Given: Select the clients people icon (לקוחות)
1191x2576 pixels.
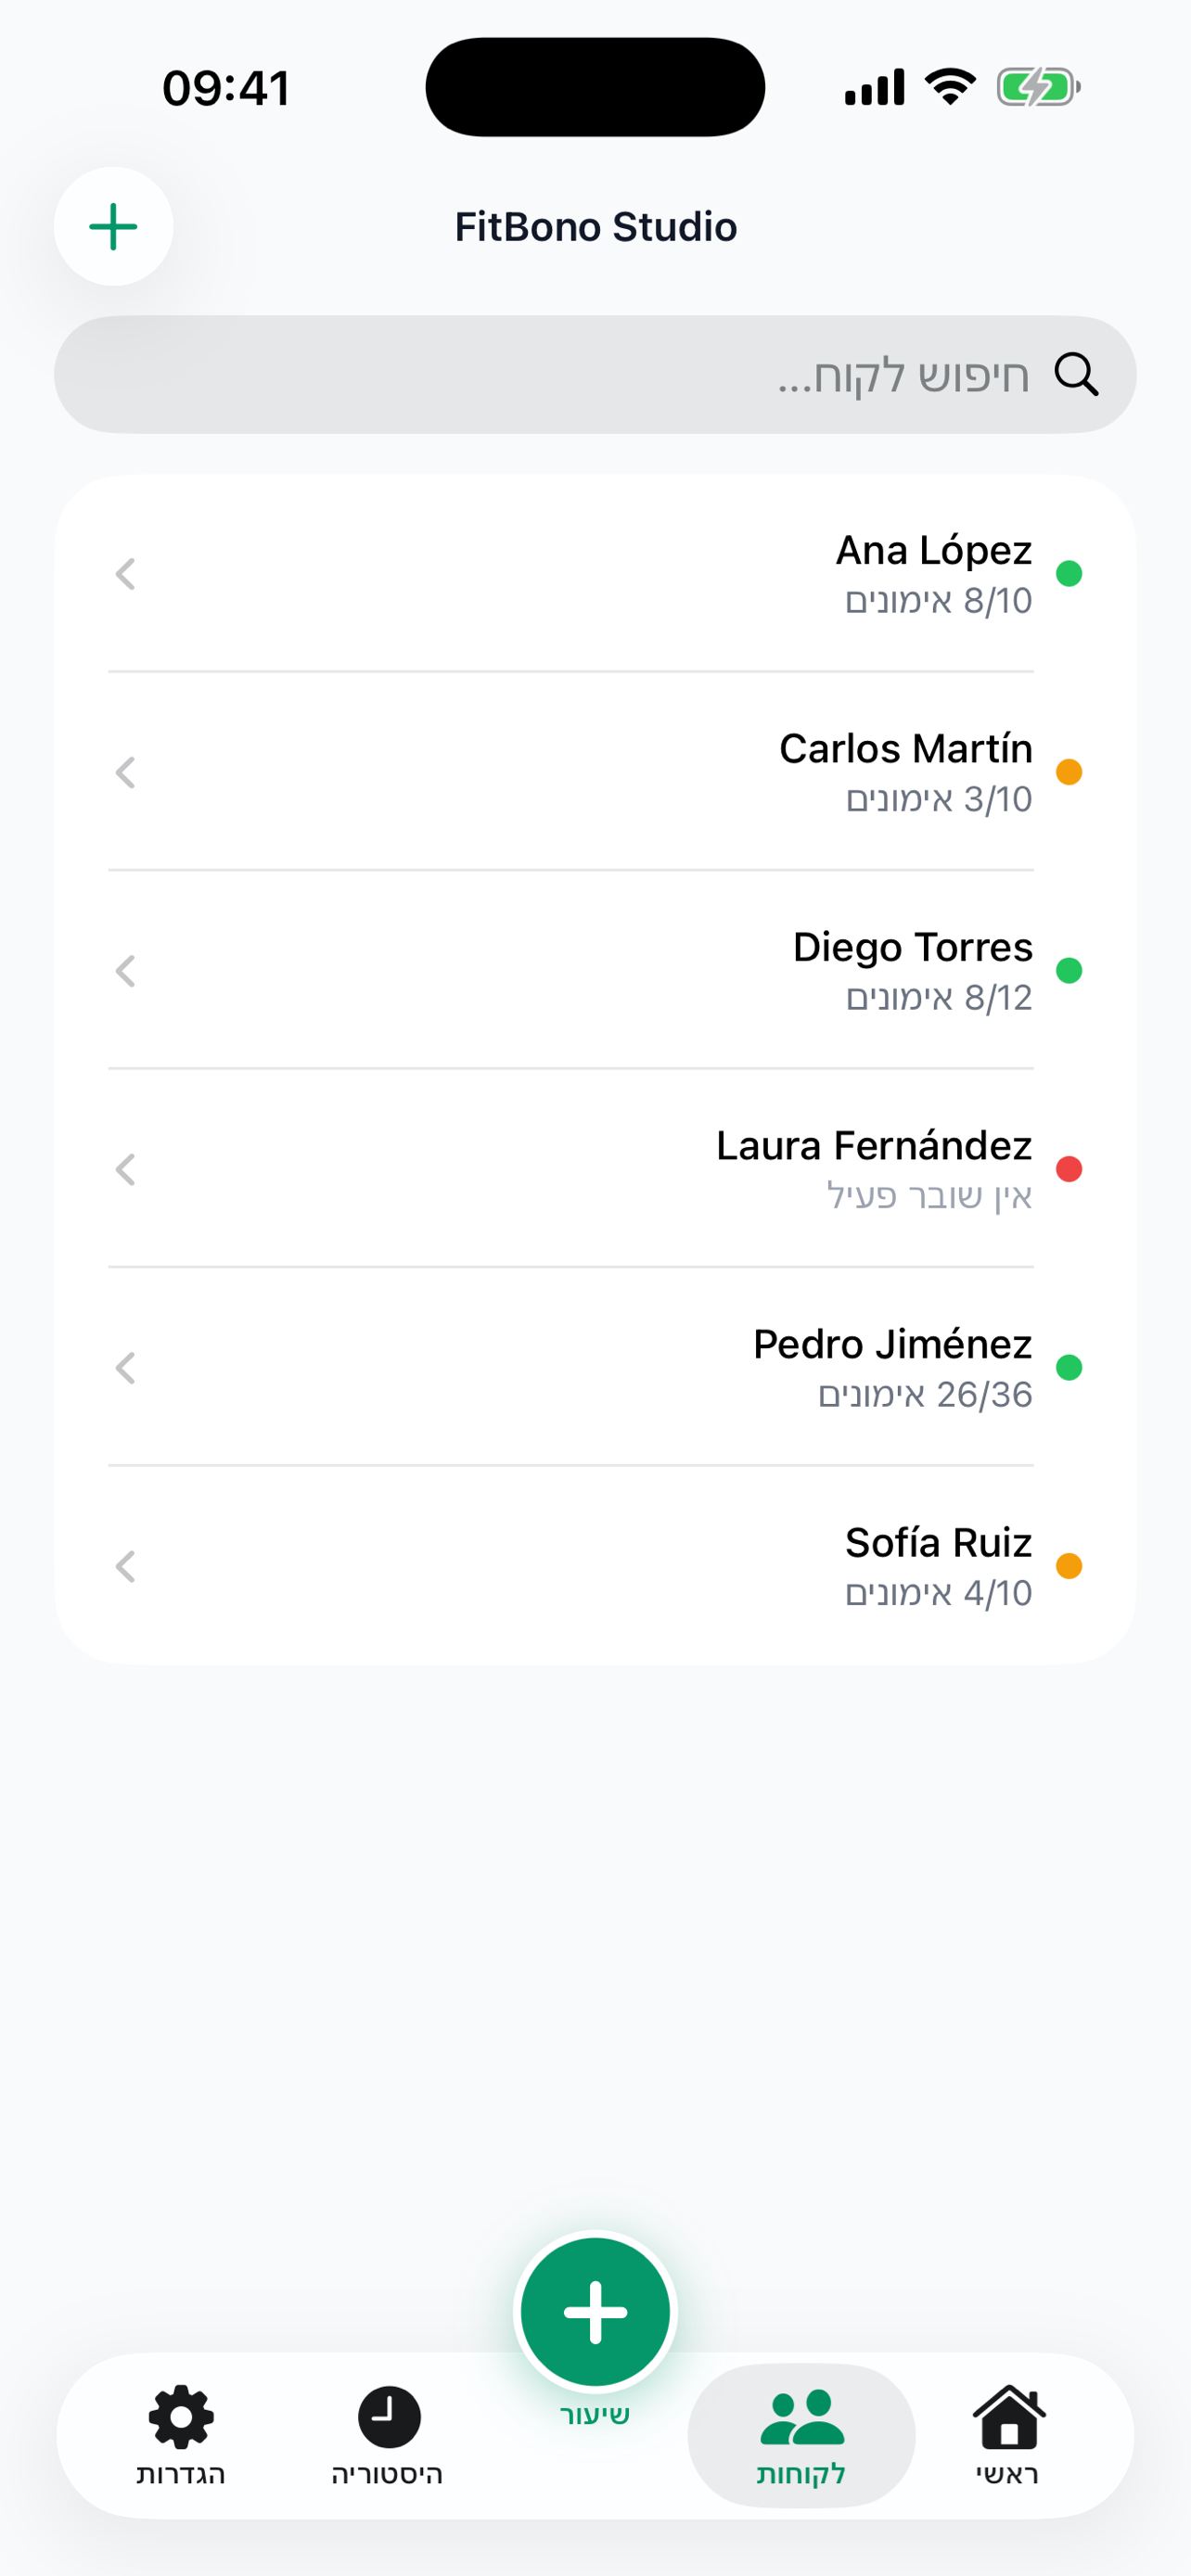Looking at the screenshot, I should [802, 2418].
